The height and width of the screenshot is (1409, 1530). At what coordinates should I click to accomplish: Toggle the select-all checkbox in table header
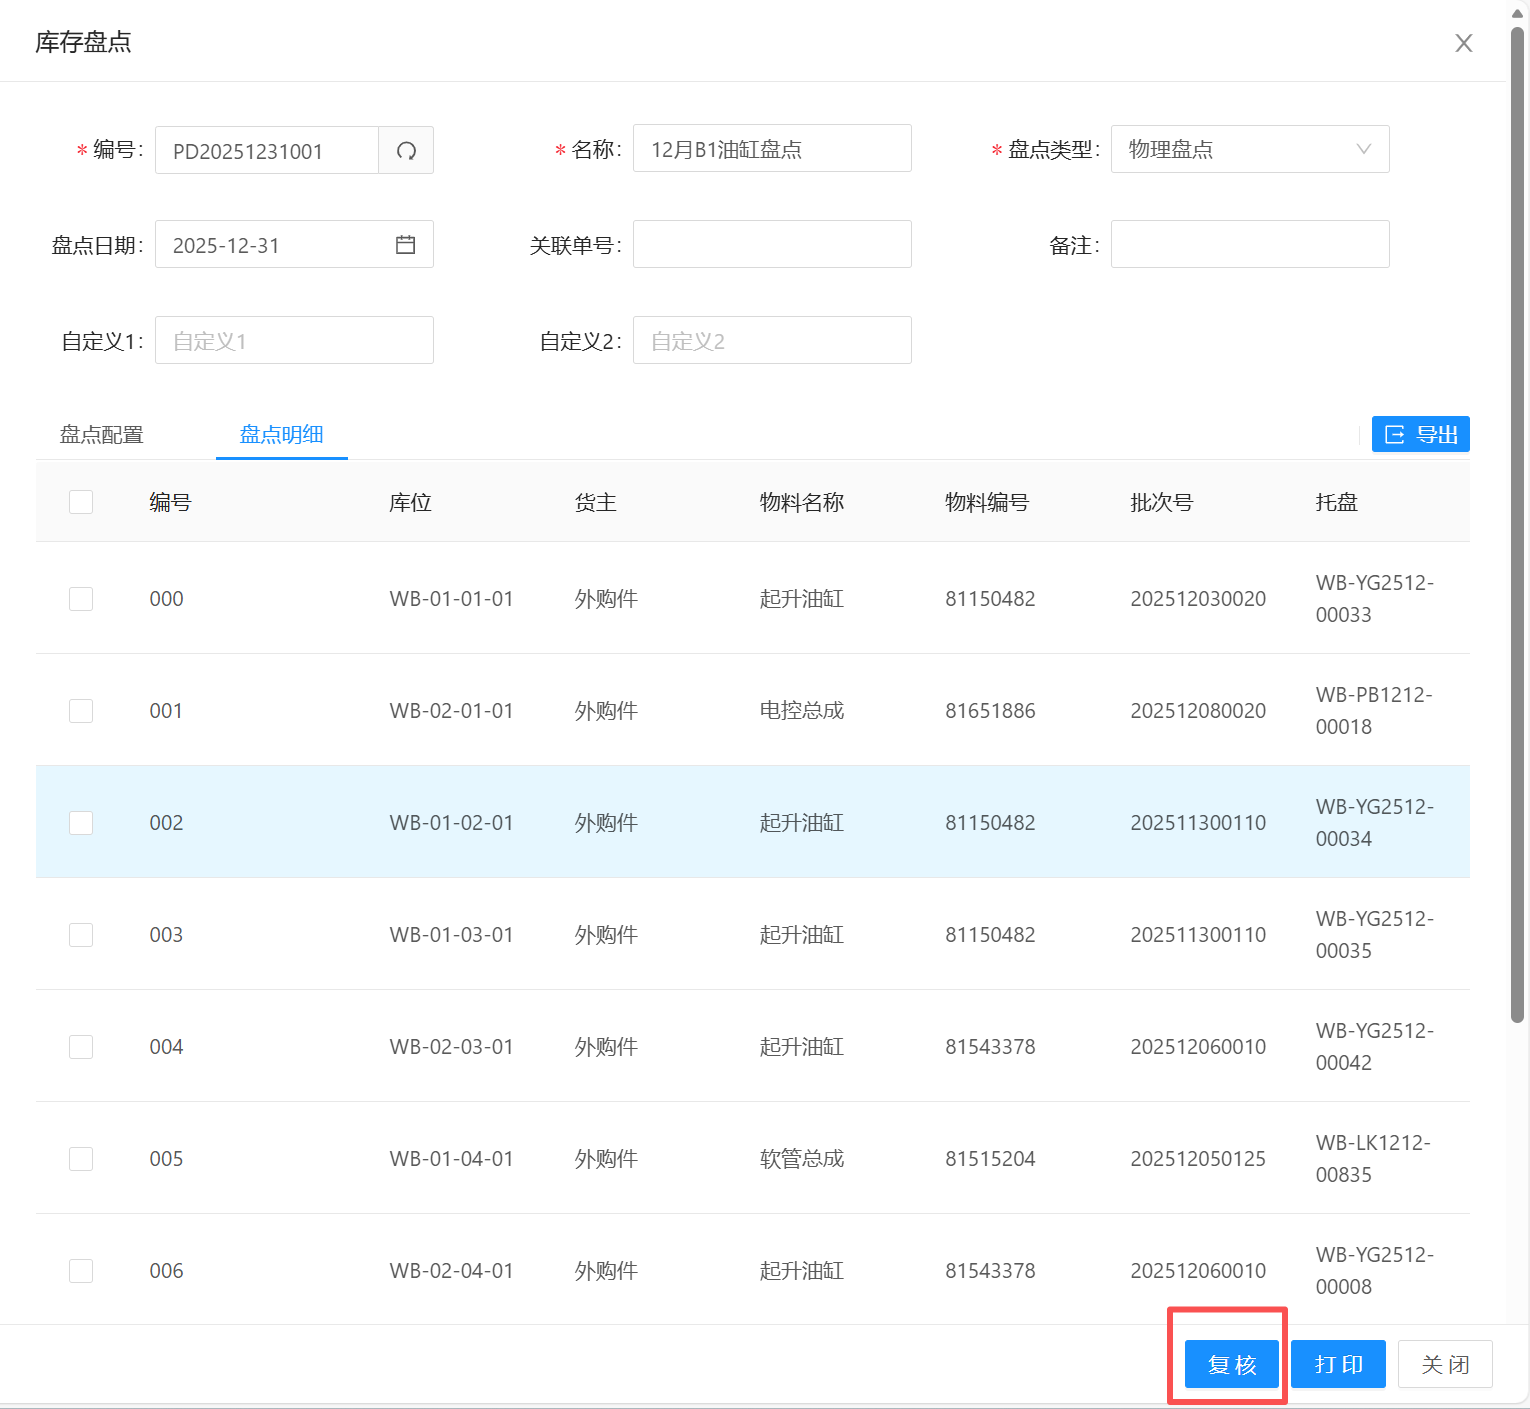(x=81, y=502)
